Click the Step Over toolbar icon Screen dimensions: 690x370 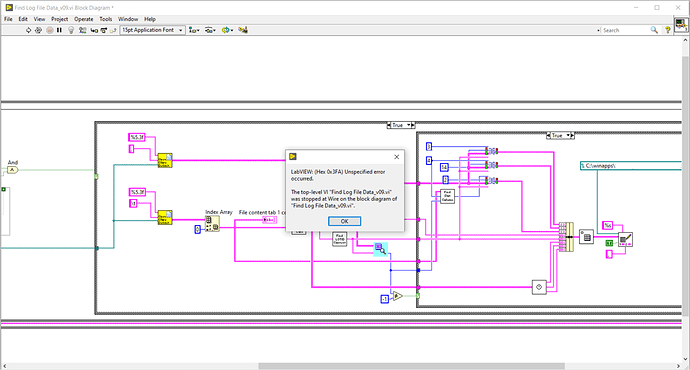[104, 30]
